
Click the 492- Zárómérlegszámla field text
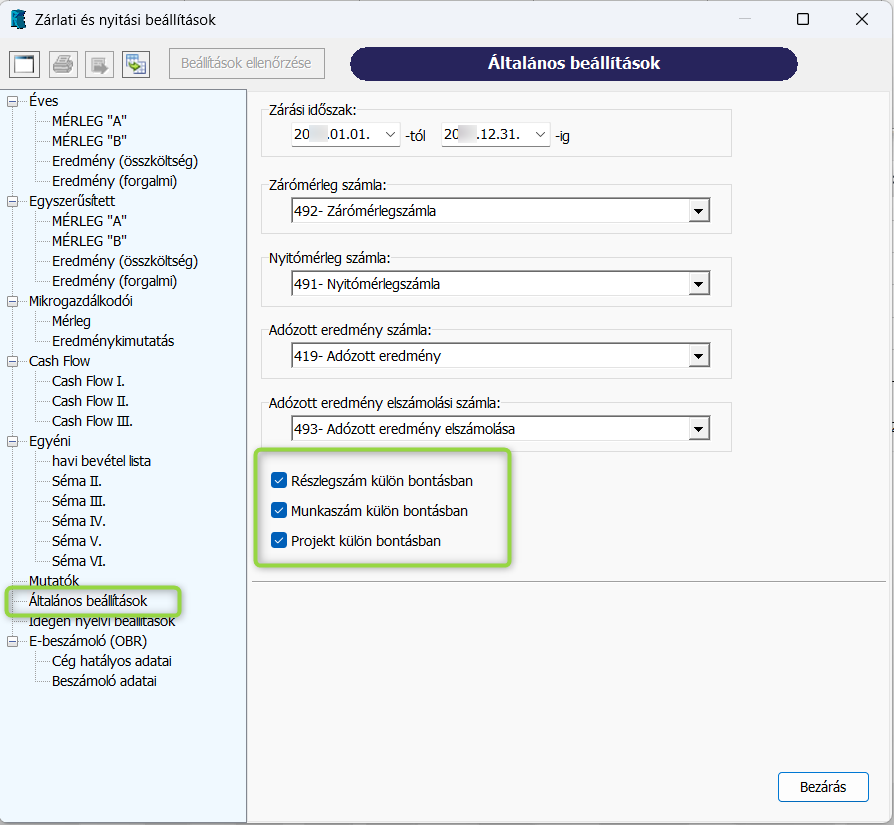365,211
